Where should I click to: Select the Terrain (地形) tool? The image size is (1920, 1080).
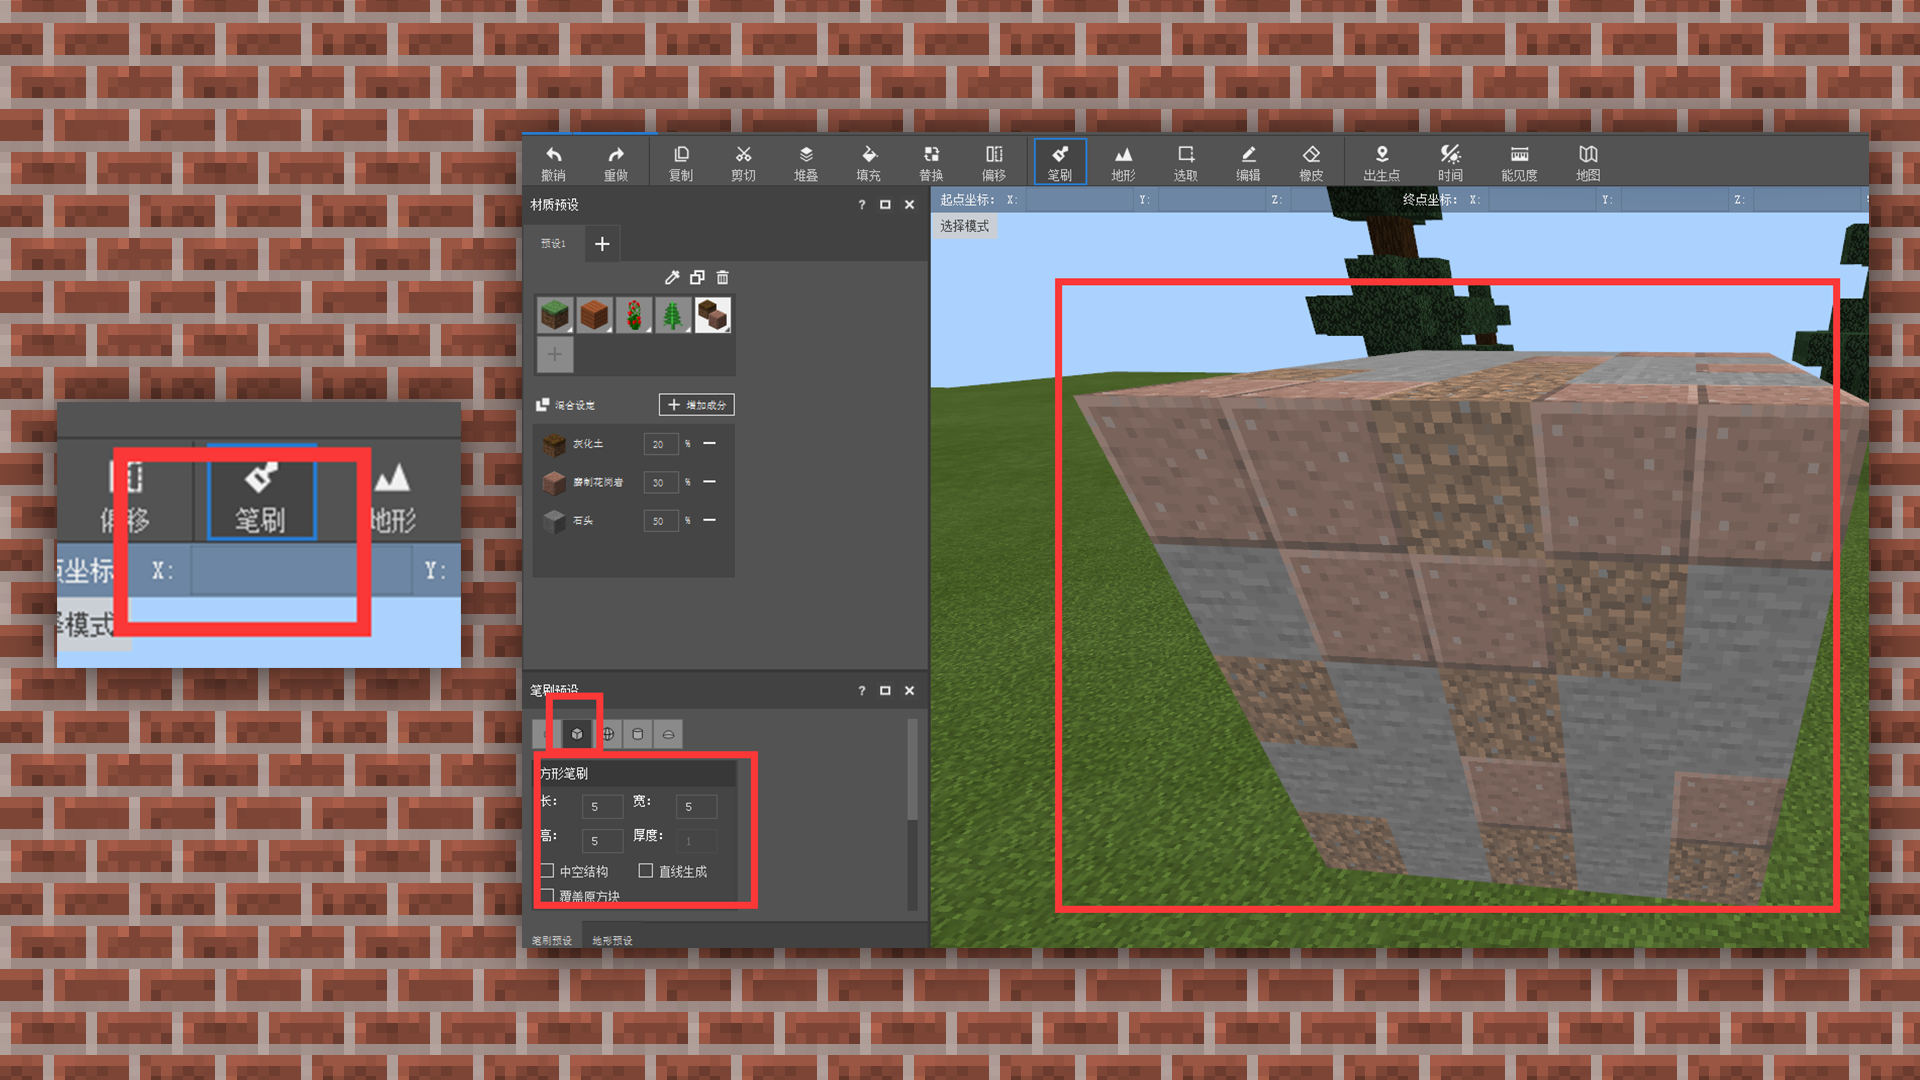coord(1123,162)
